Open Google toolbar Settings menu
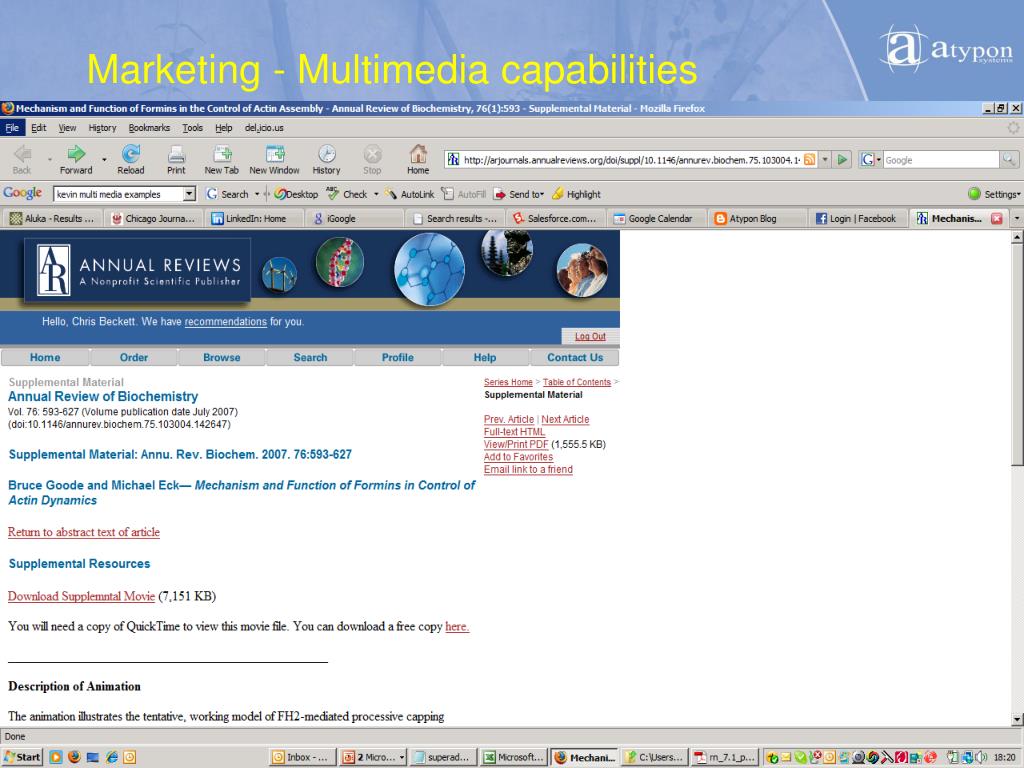1024x768 pixels. (994, 194)
